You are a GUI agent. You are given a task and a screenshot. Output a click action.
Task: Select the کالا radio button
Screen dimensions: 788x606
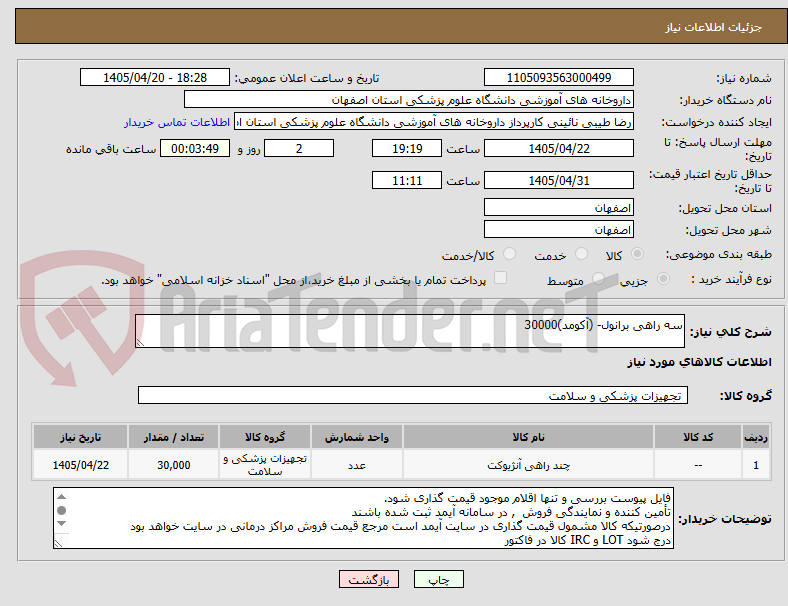pos(637,254)
